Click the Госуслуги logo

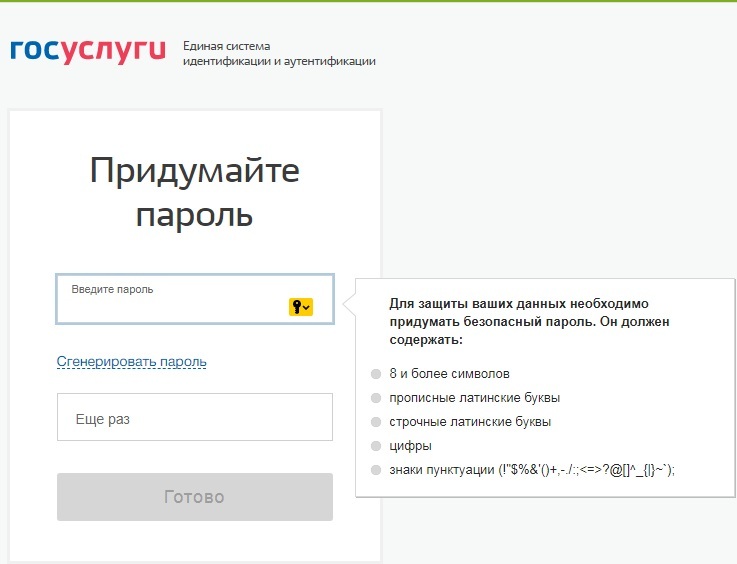[88, 51]
